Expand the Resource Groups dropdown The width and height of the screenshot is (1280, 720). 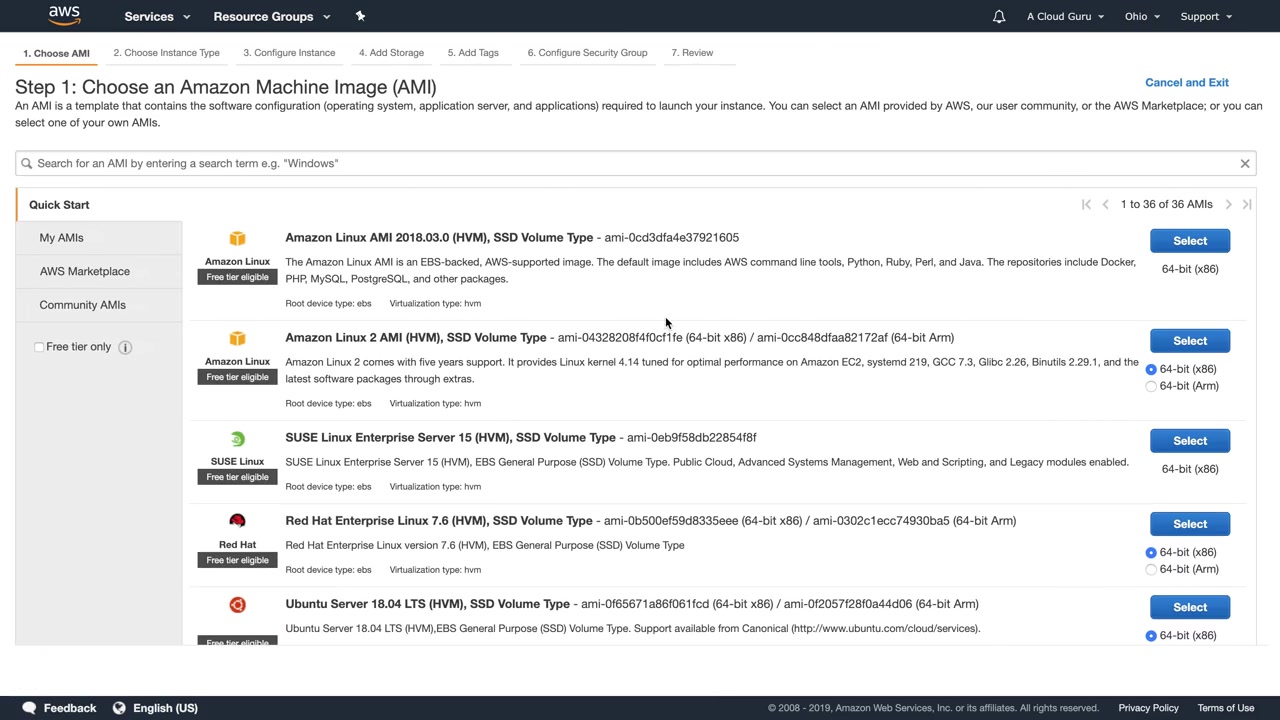click(271, 16)
